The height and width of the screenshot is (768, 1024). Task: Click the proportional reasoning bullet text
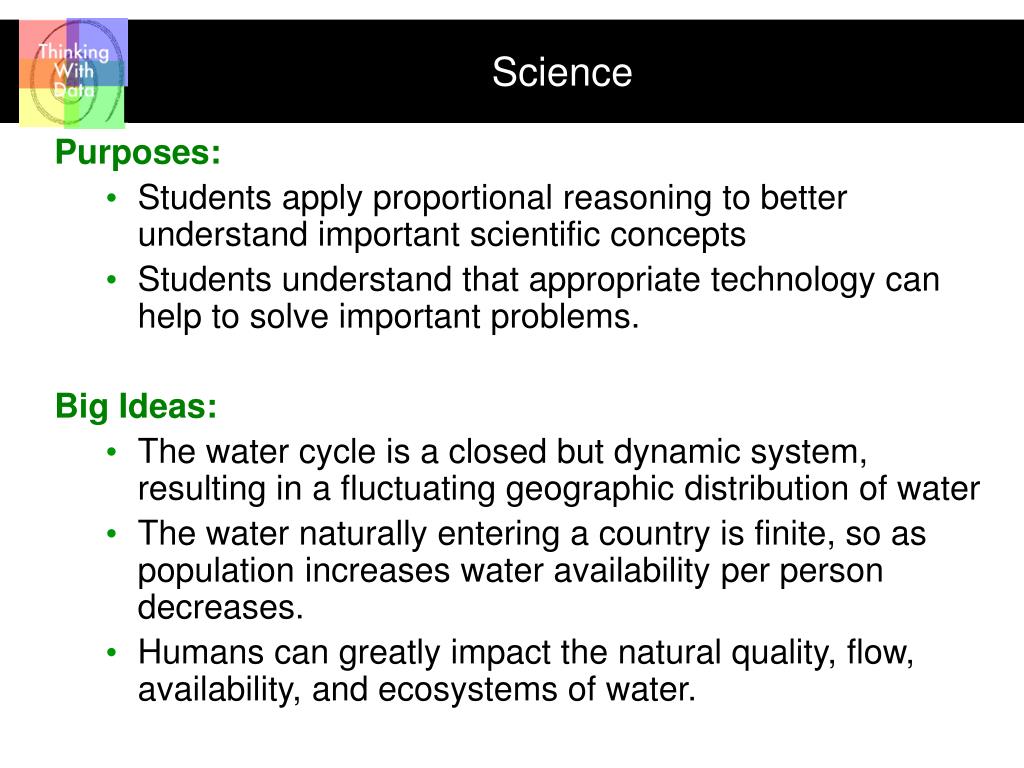(492, 216)
